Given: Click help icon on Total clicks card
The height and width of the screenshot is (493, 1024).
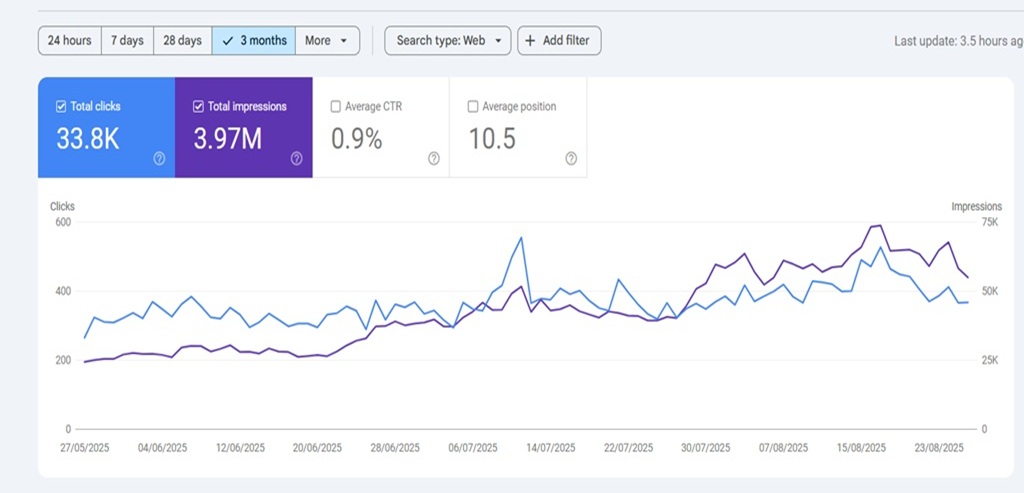Looking at the screenshot, I should (159, 158).
